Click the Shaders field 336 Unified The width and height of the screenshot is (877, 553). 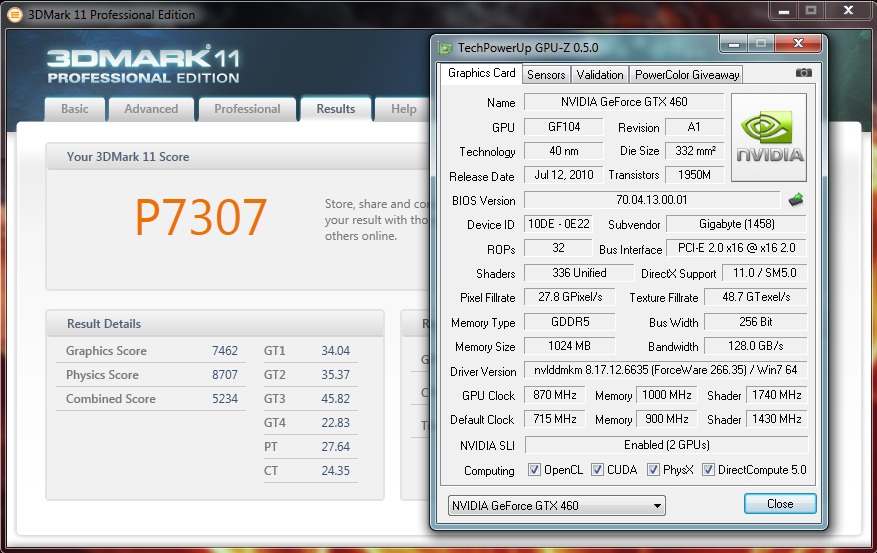(579, 273)
